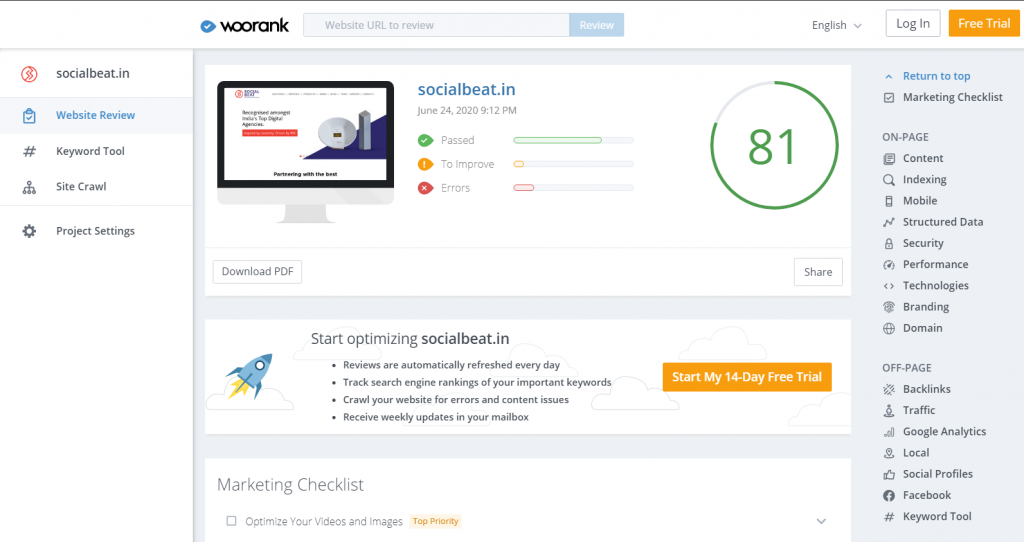Click the Website URL to review field
The height and width of the screenshot is (542, 1024).
pos(436,25)
